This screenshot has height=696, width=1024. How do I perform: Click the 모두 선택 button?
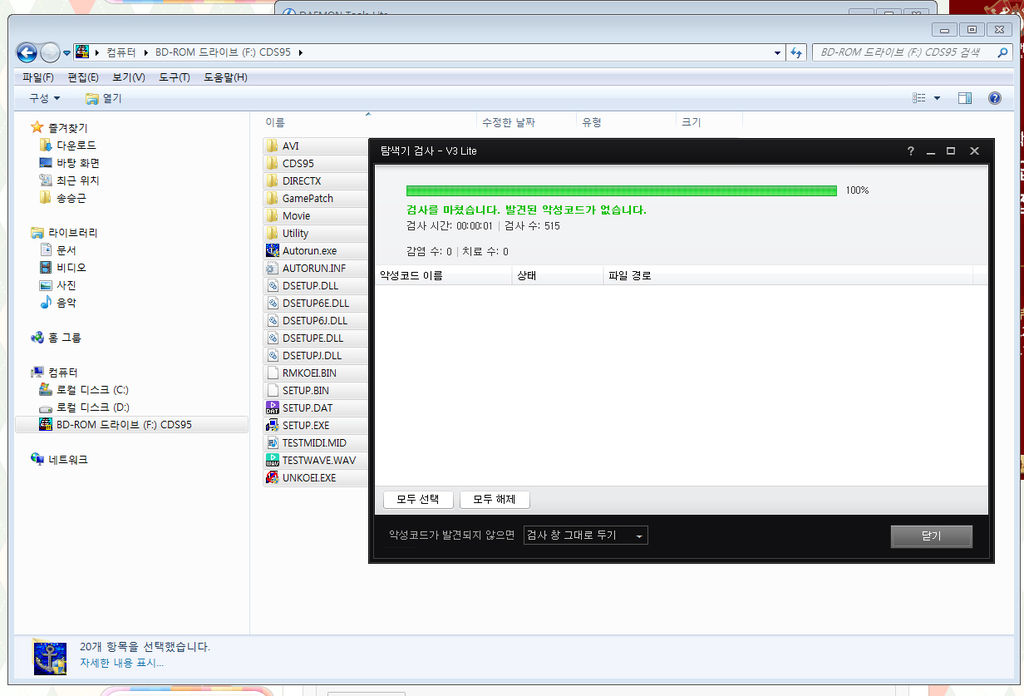pyautogui.click(x=418, y=499)
